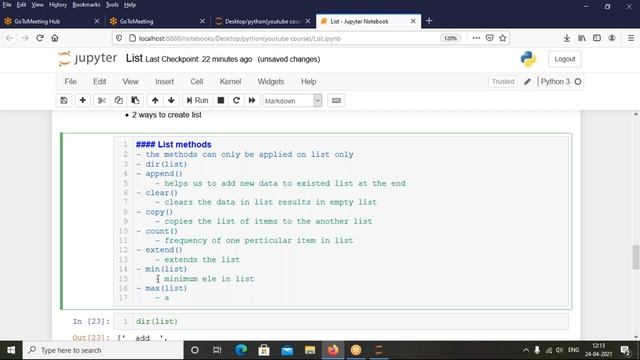Click the '#### List methods' heading line
This screenshot has width=640, height=360.
tap(173, 144)
